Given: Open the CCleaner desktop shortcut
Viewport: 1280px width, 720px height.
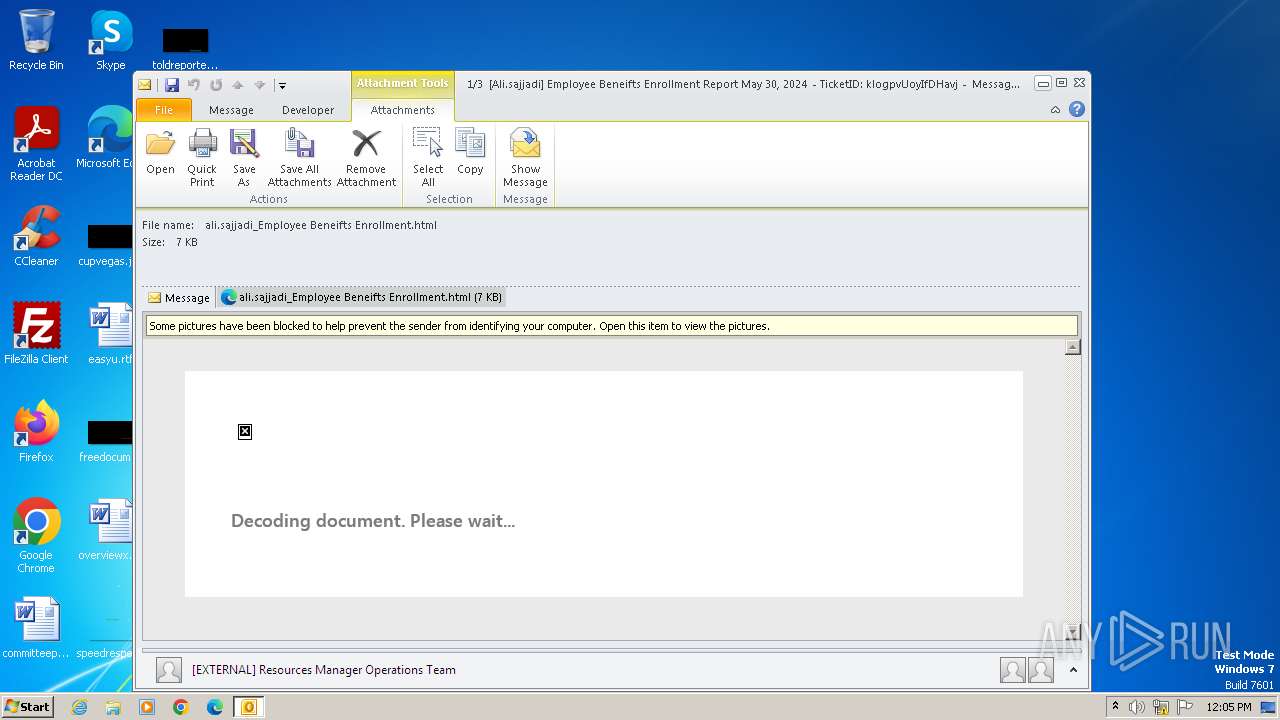Looking at the screenshot, I should coord(36,236).
